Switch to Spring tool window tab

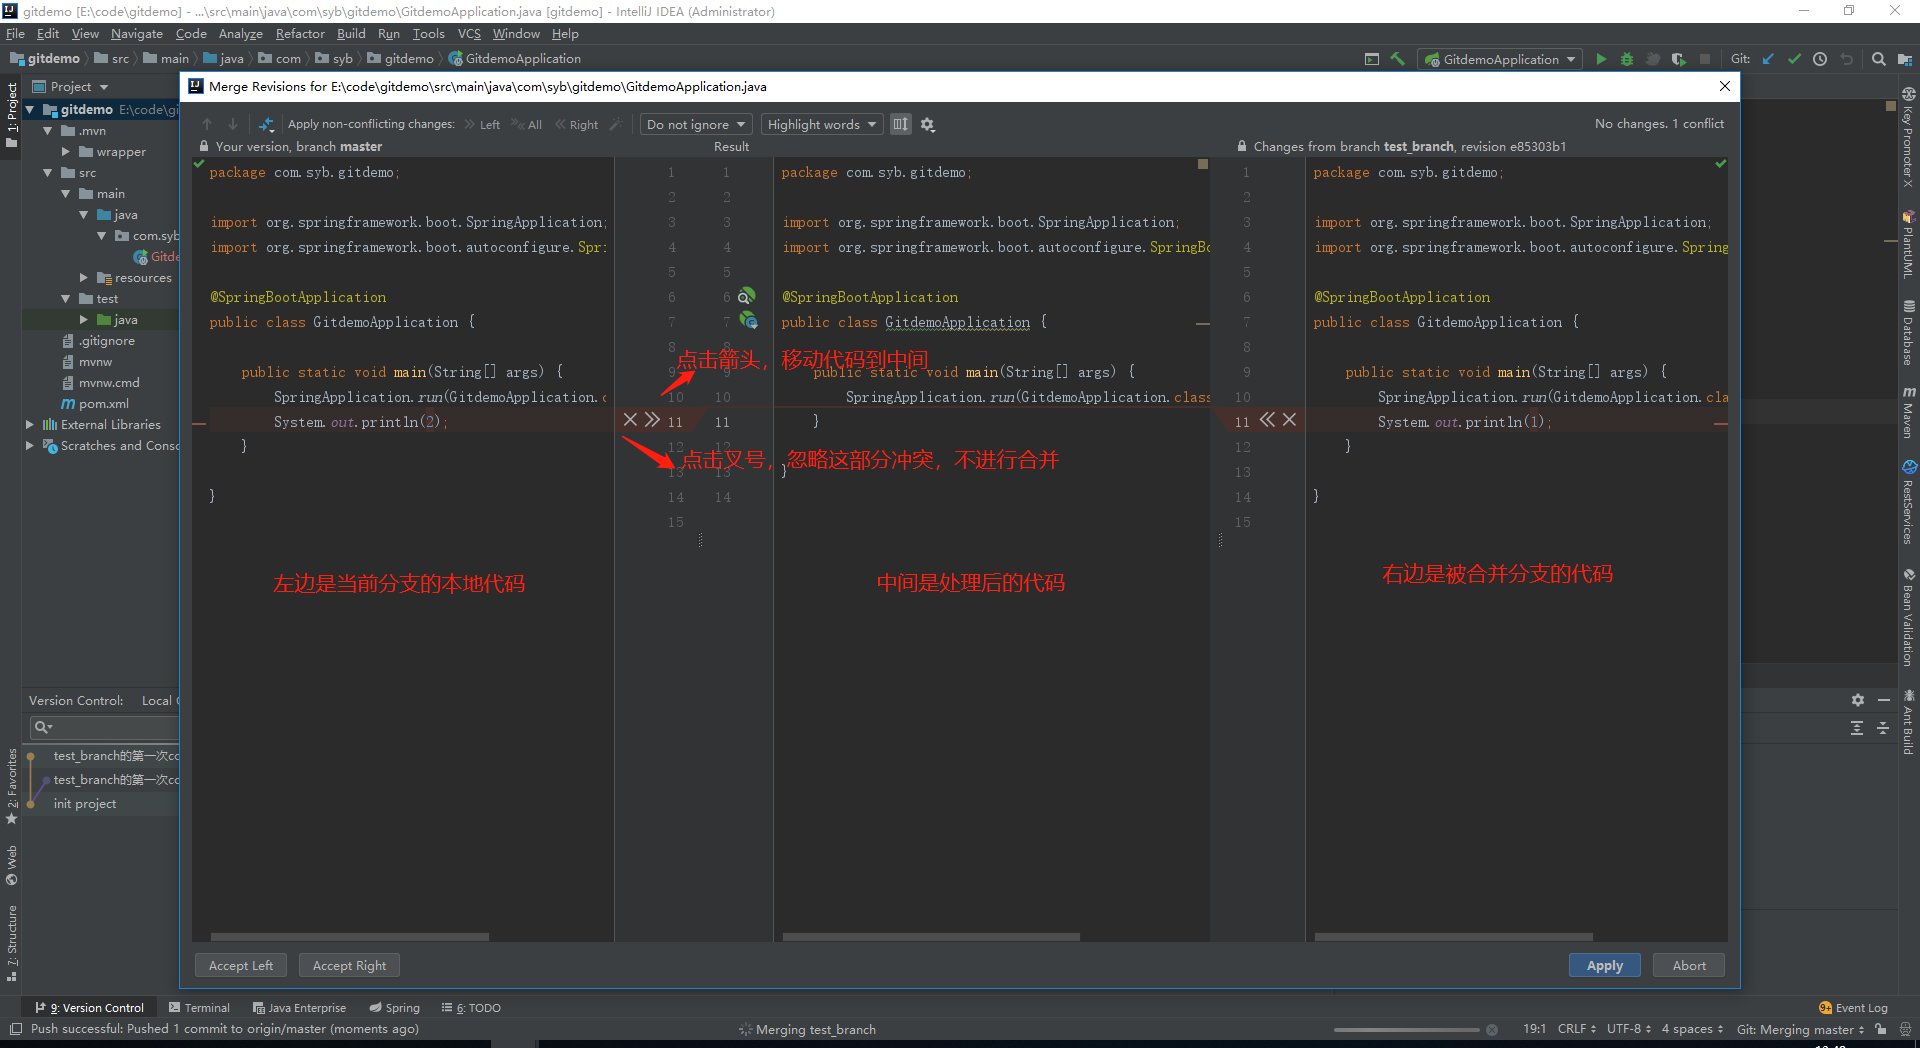(x=395, y=1008)
